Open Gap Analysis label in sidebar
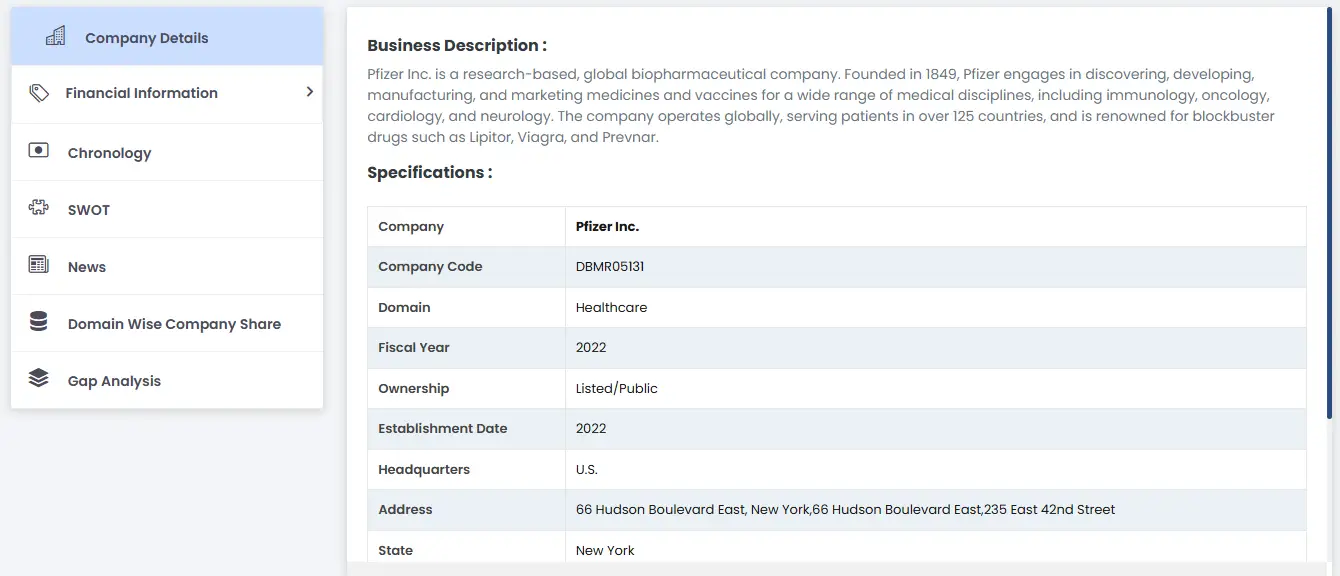Screen dimensions: 1340x576 coord(114,381)
